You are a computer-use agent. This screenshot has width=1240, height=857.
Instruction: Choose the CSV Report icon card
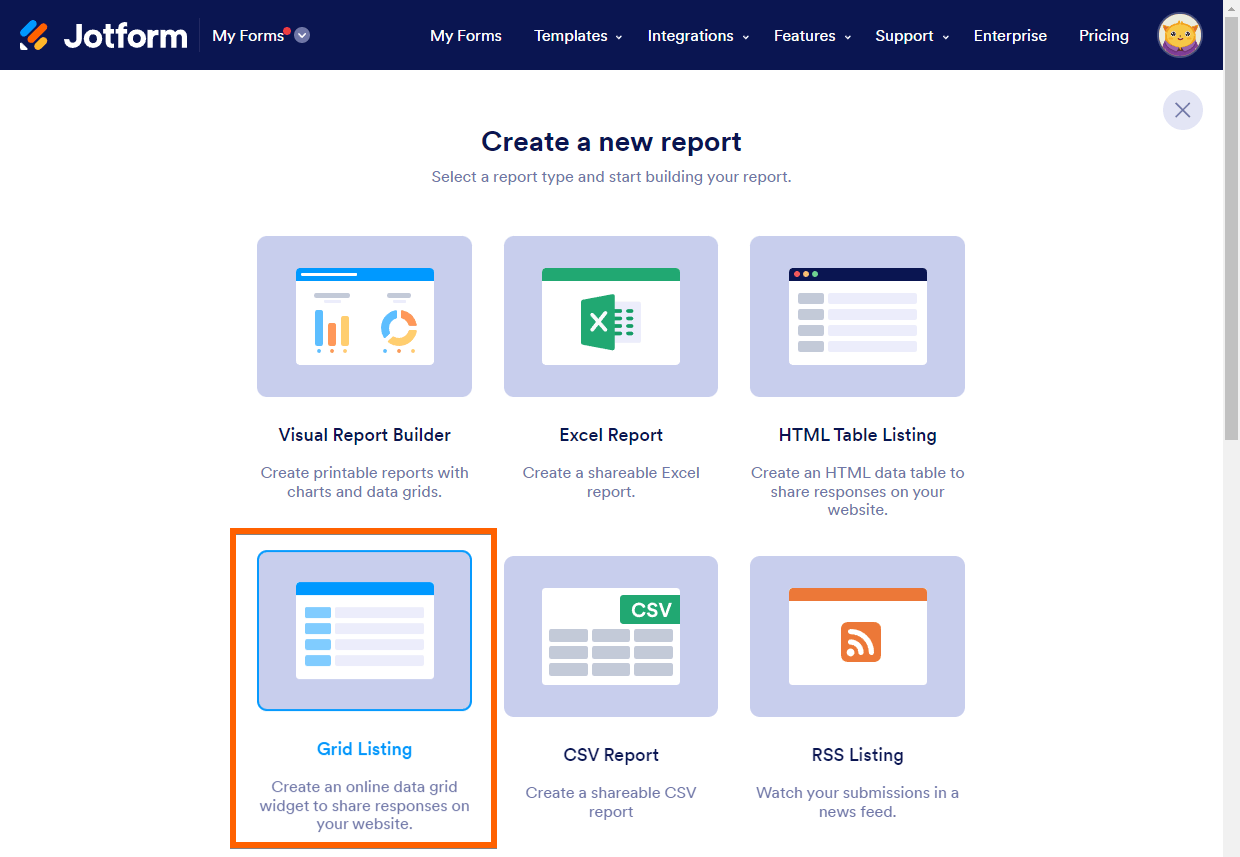[x=611, y=636]
